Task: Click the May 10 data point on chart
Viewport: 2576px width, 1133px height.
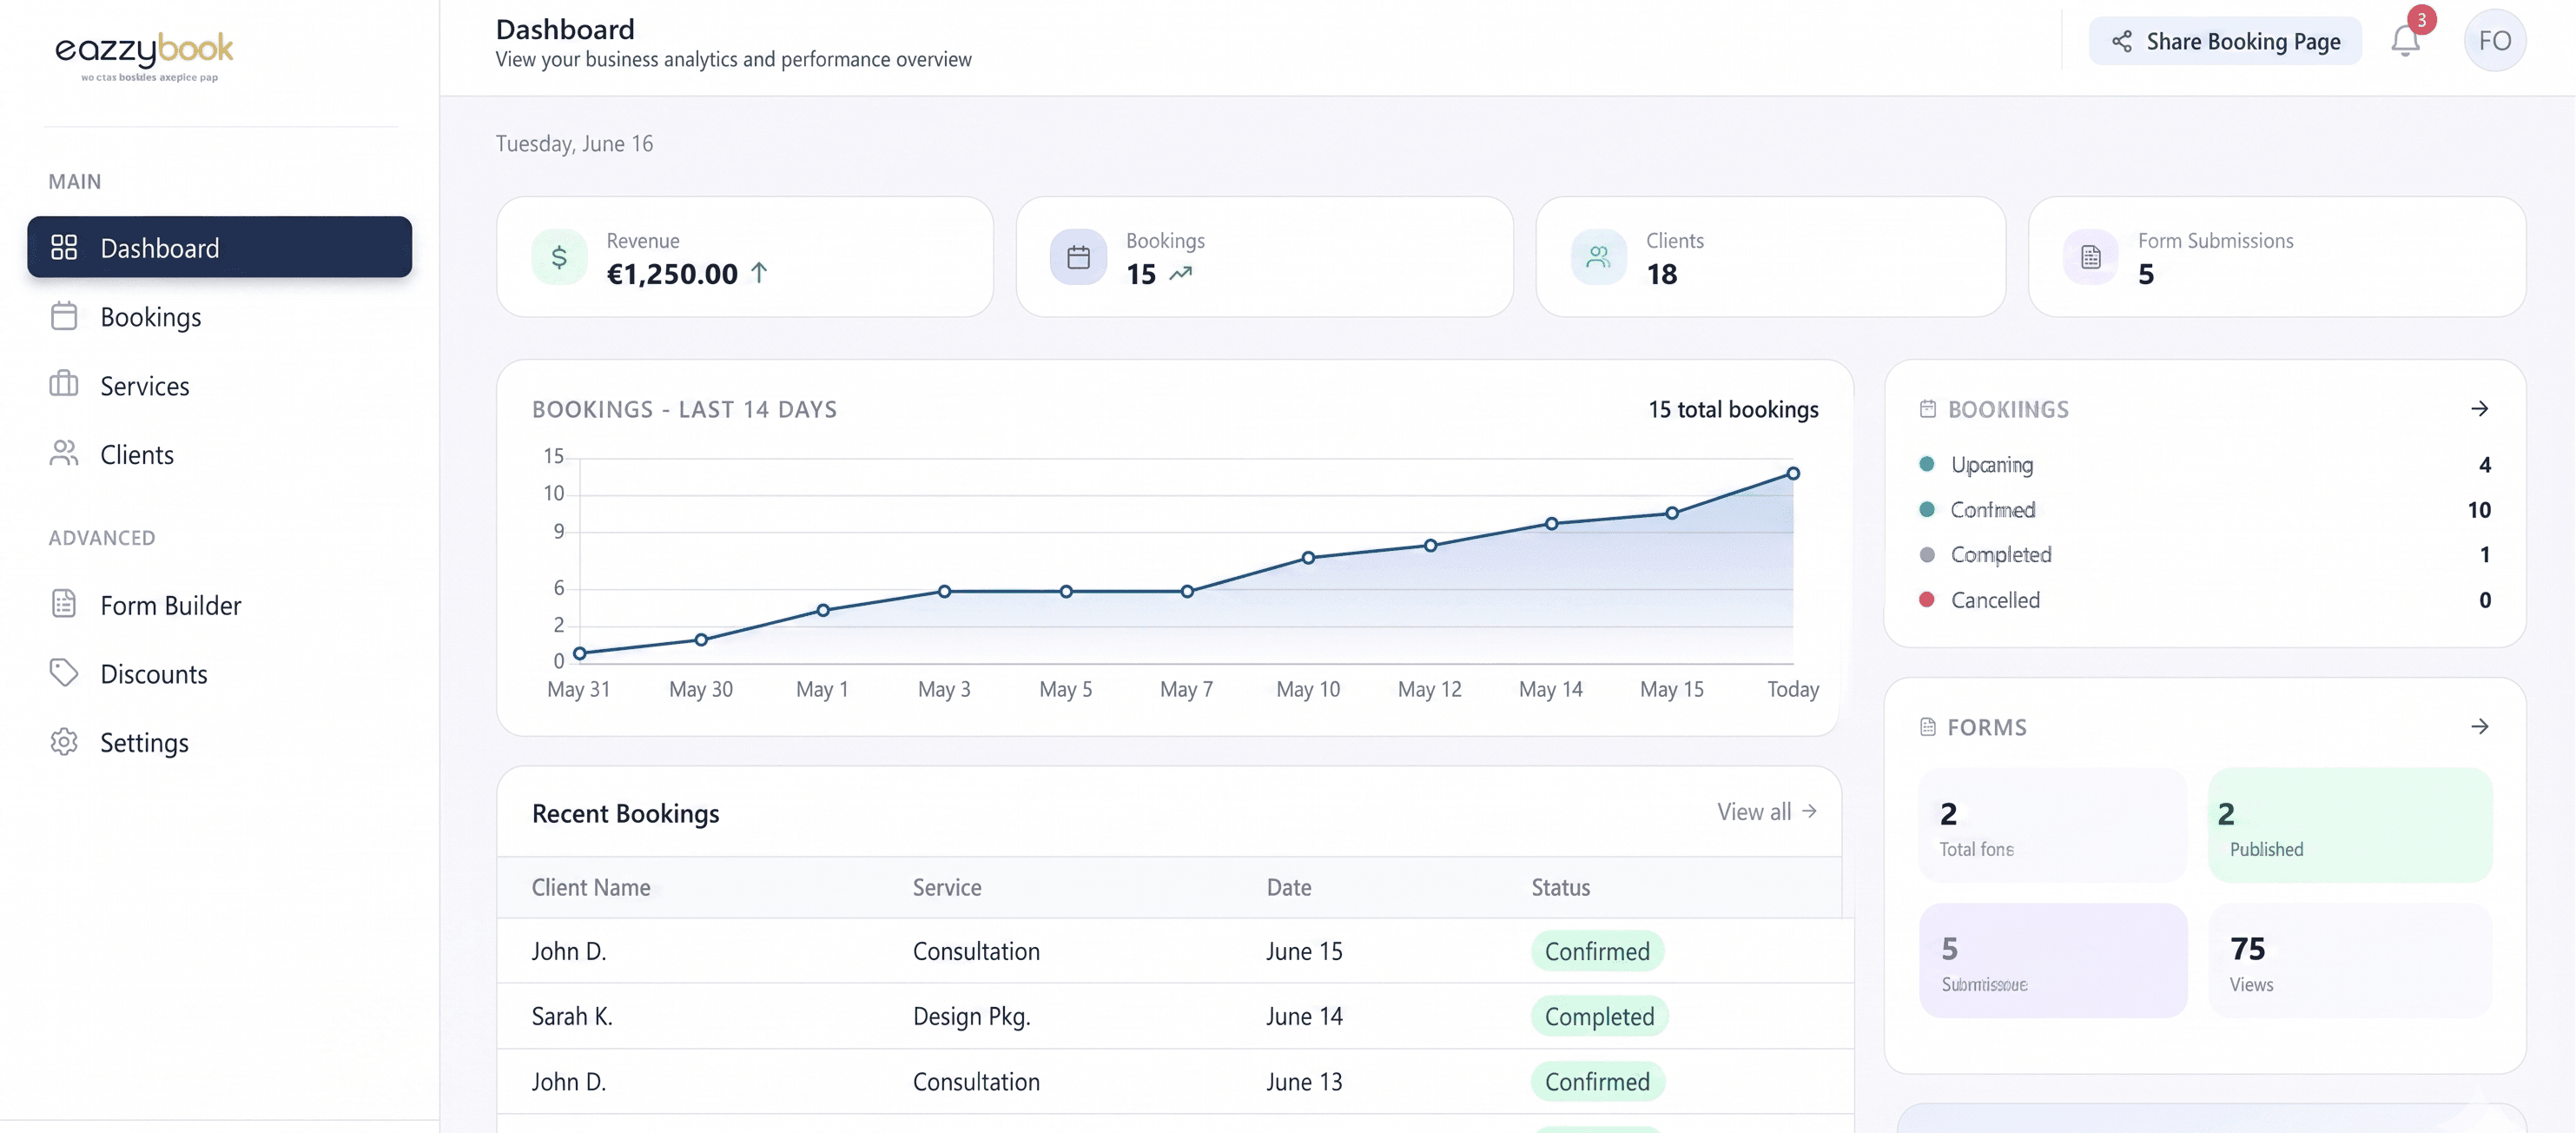Action: coord(1308,557)
